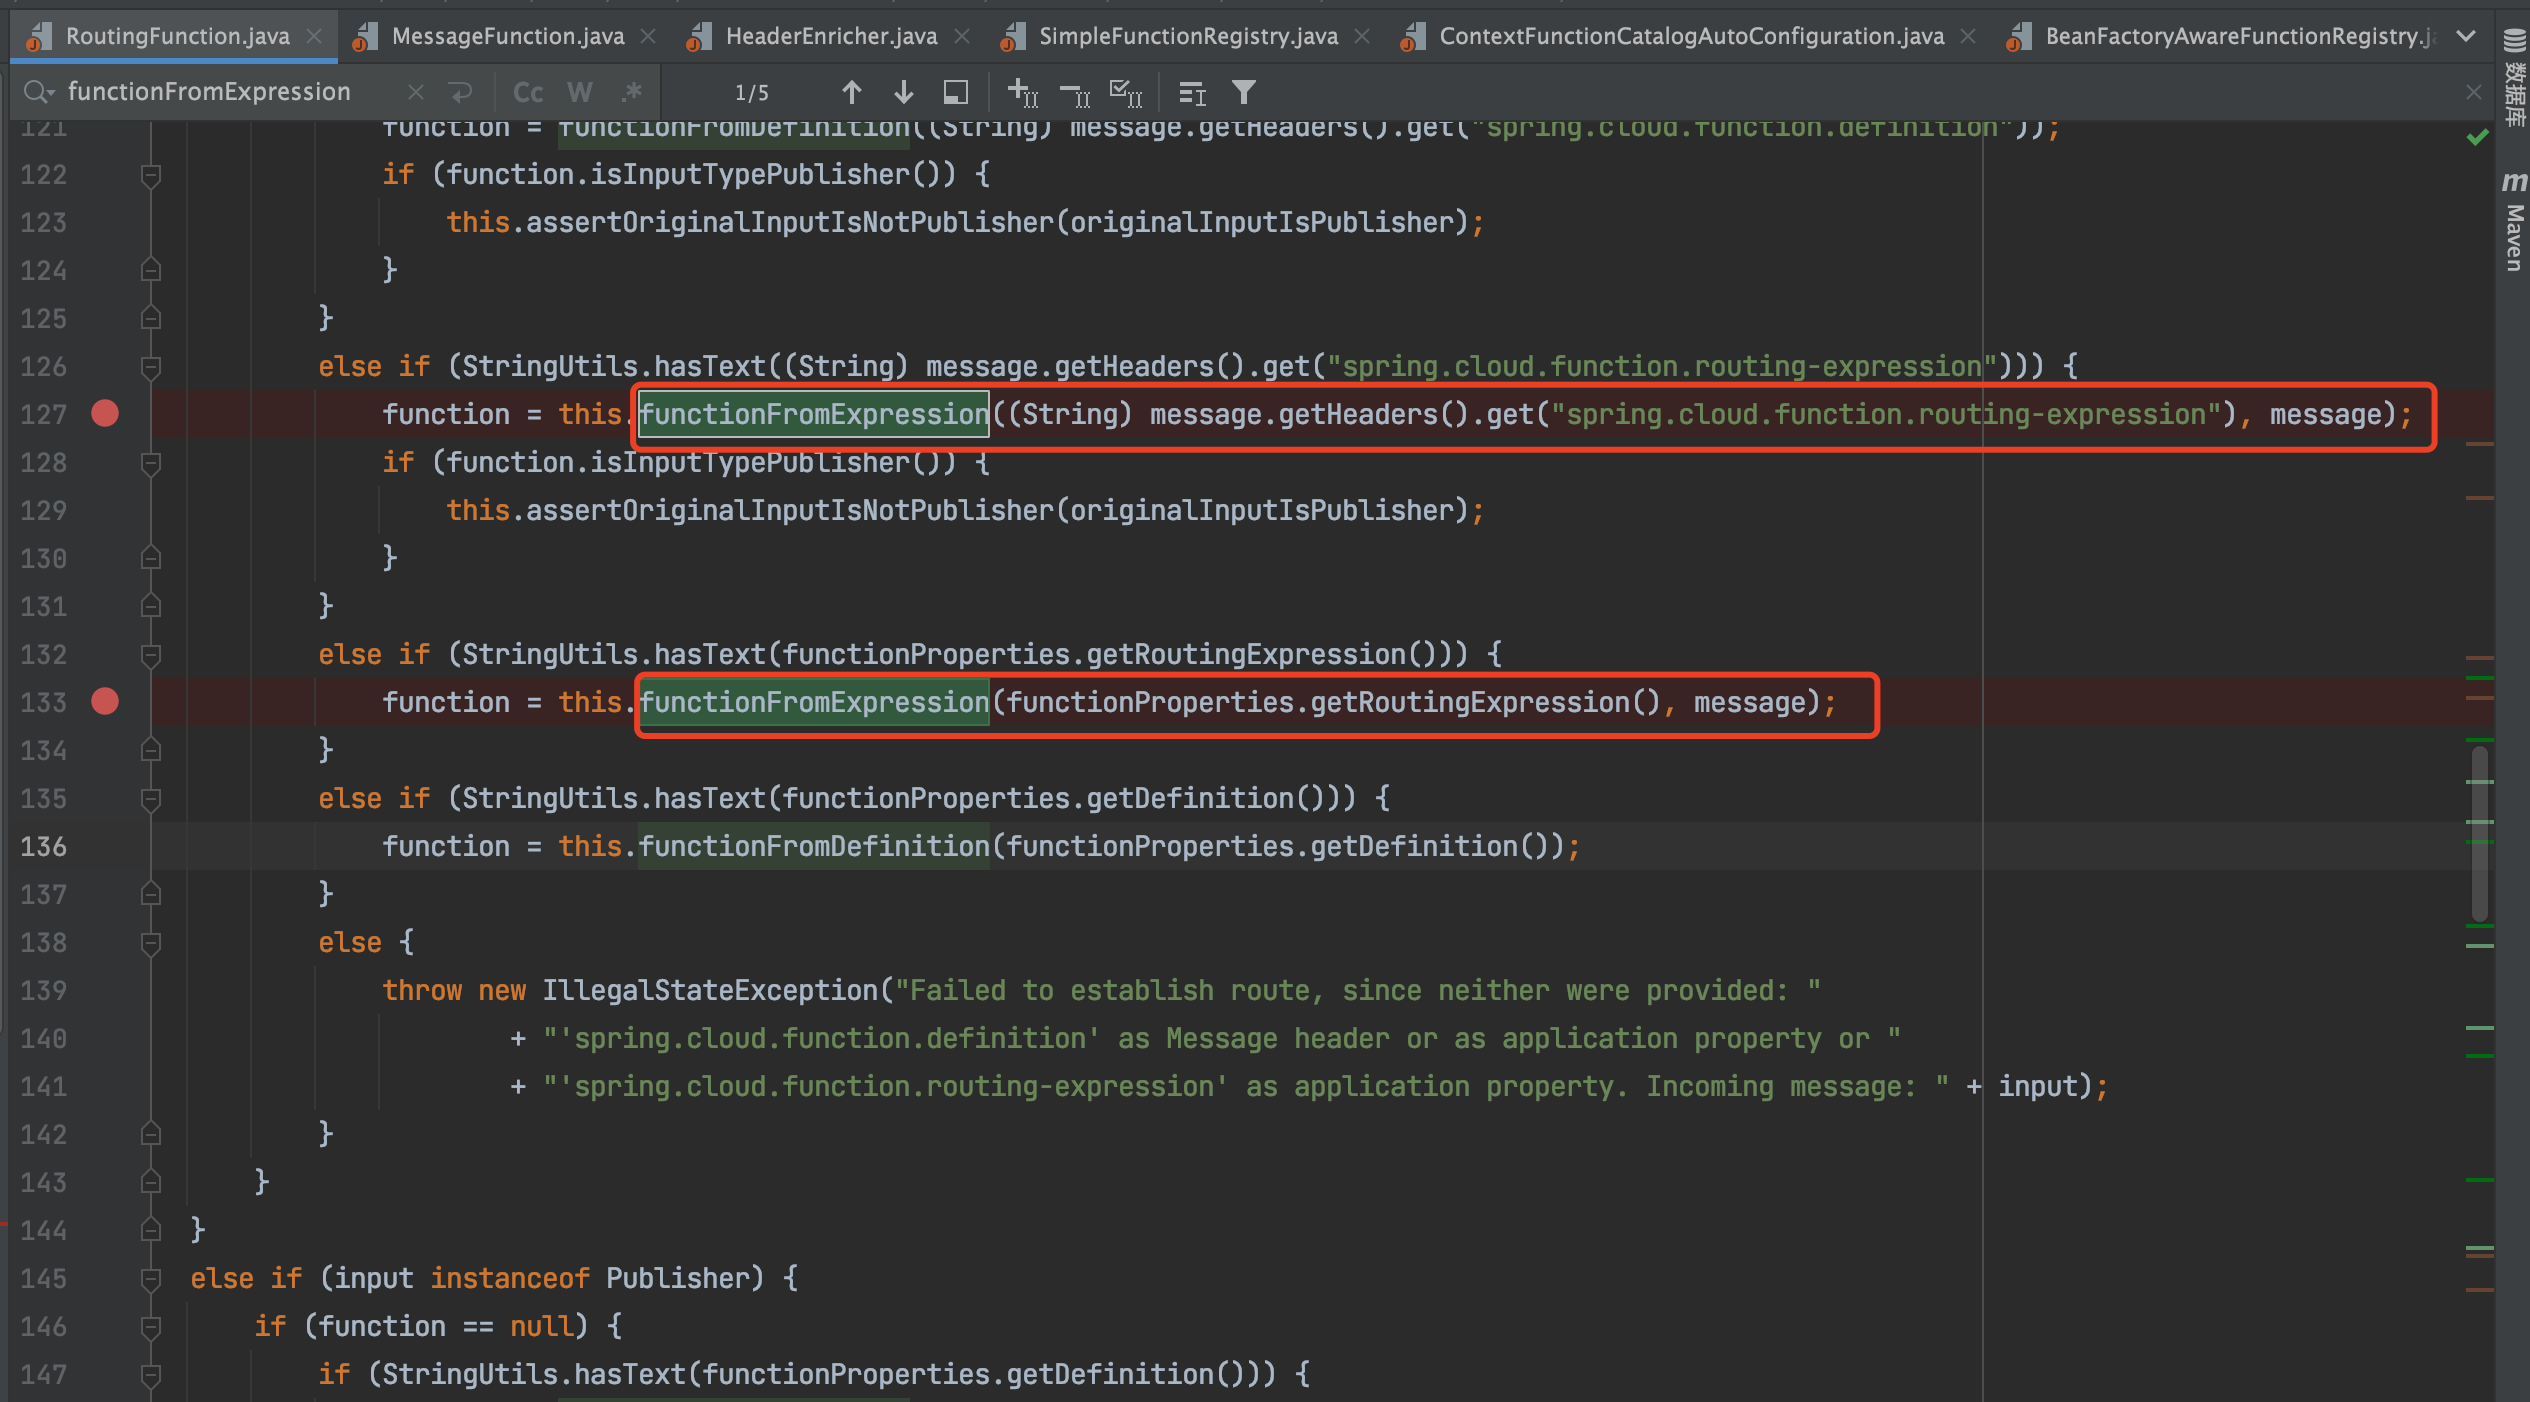Switch to the HeaderEnricher.java tab
Image resolution: width=2530 pixels, height=1402 pixels.
(832, 36)
